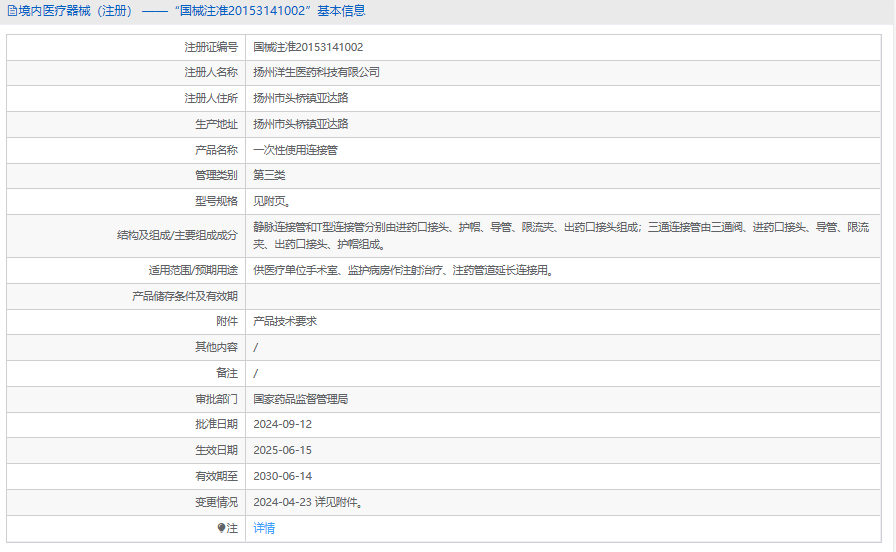Select 扬州市头桥镇亚达路 in 生产地址 row
The image size is (896, 552).
301,124
